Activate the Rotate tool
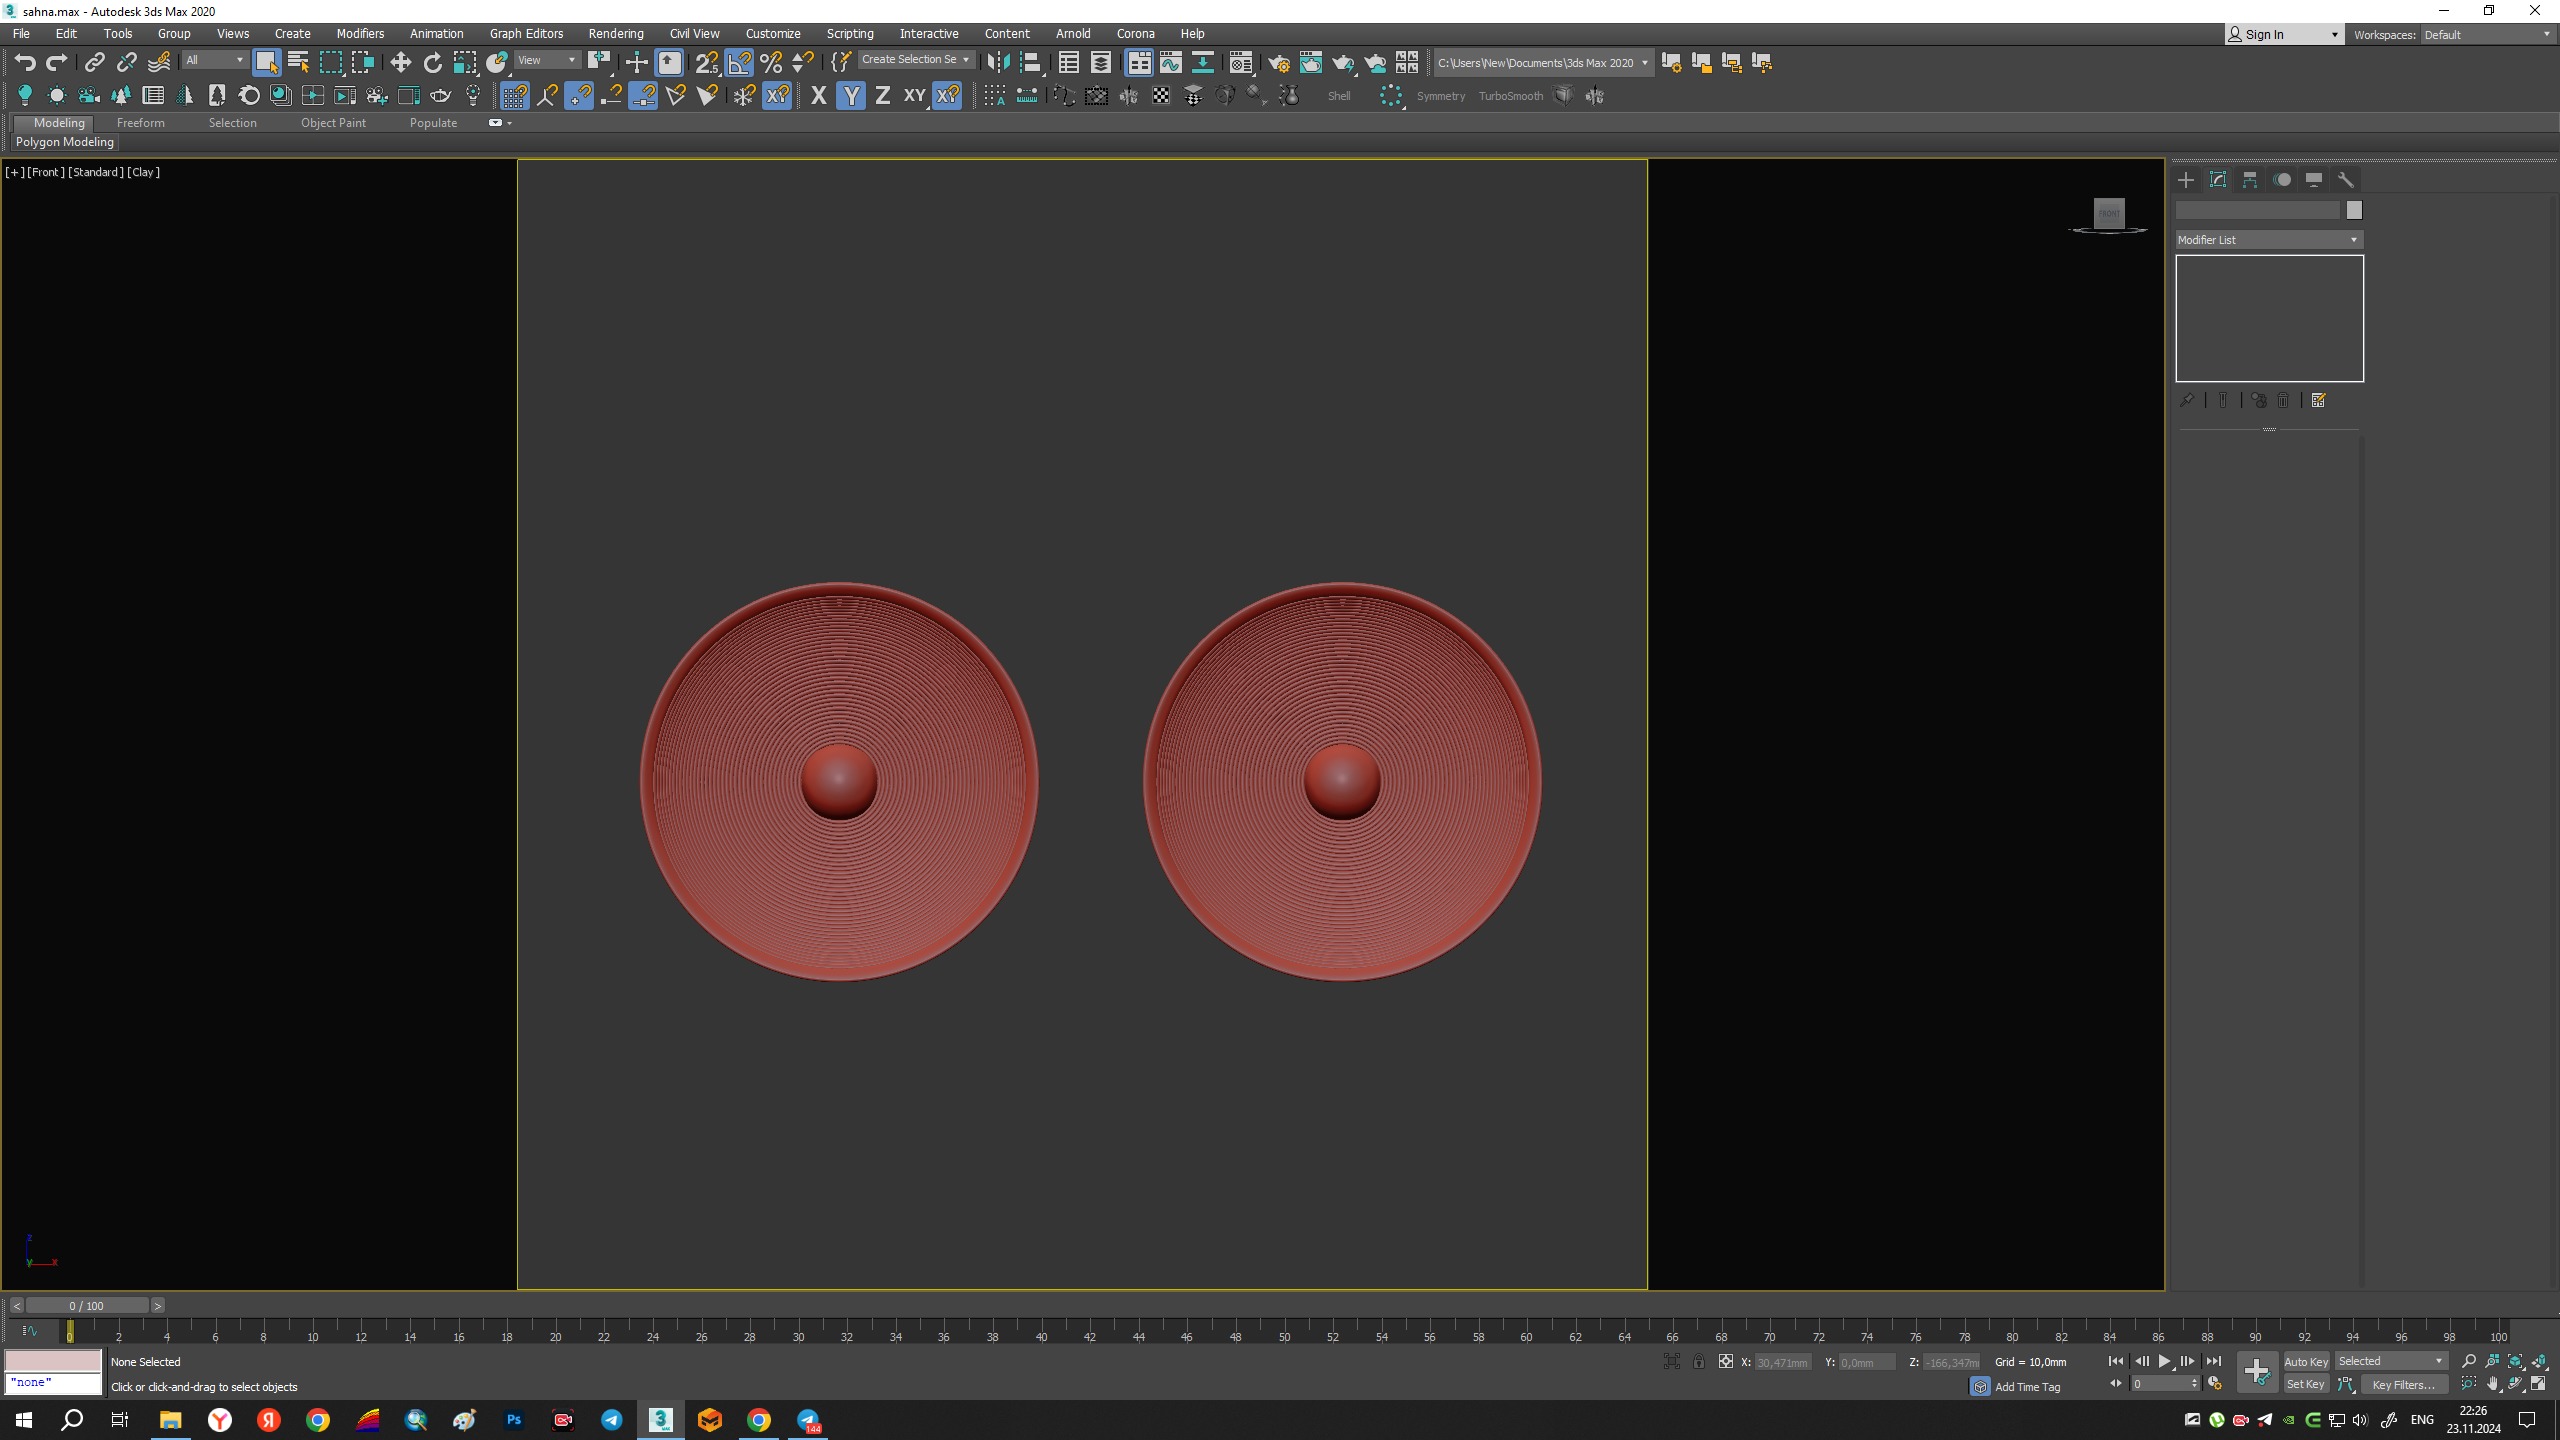 [x=432, y=63]
